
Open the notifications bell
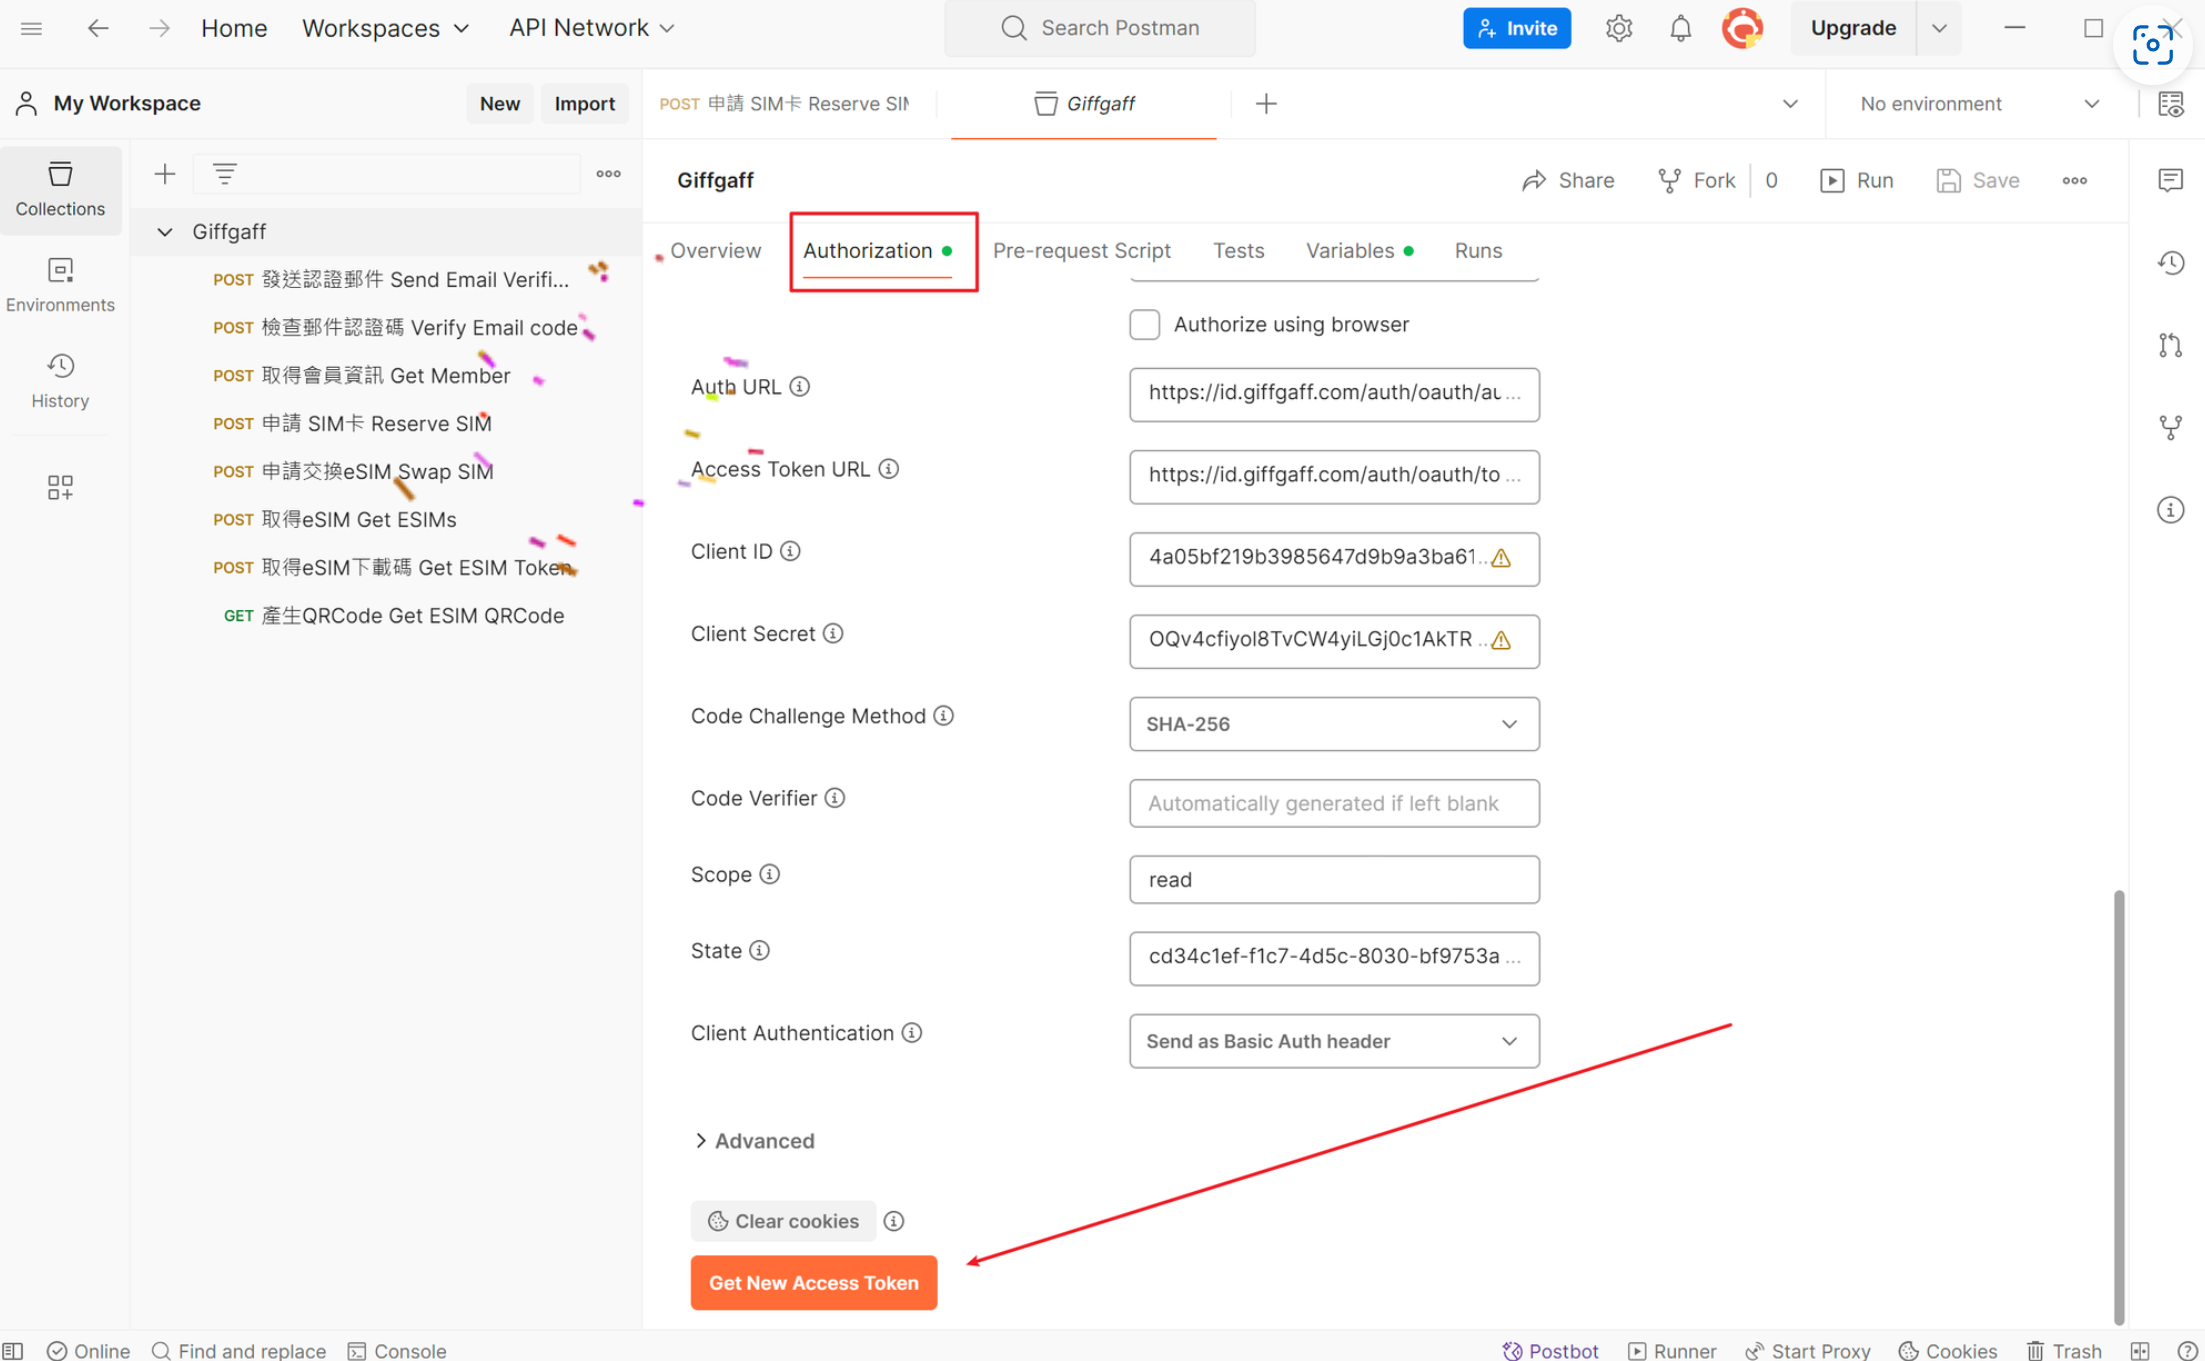1680,28
